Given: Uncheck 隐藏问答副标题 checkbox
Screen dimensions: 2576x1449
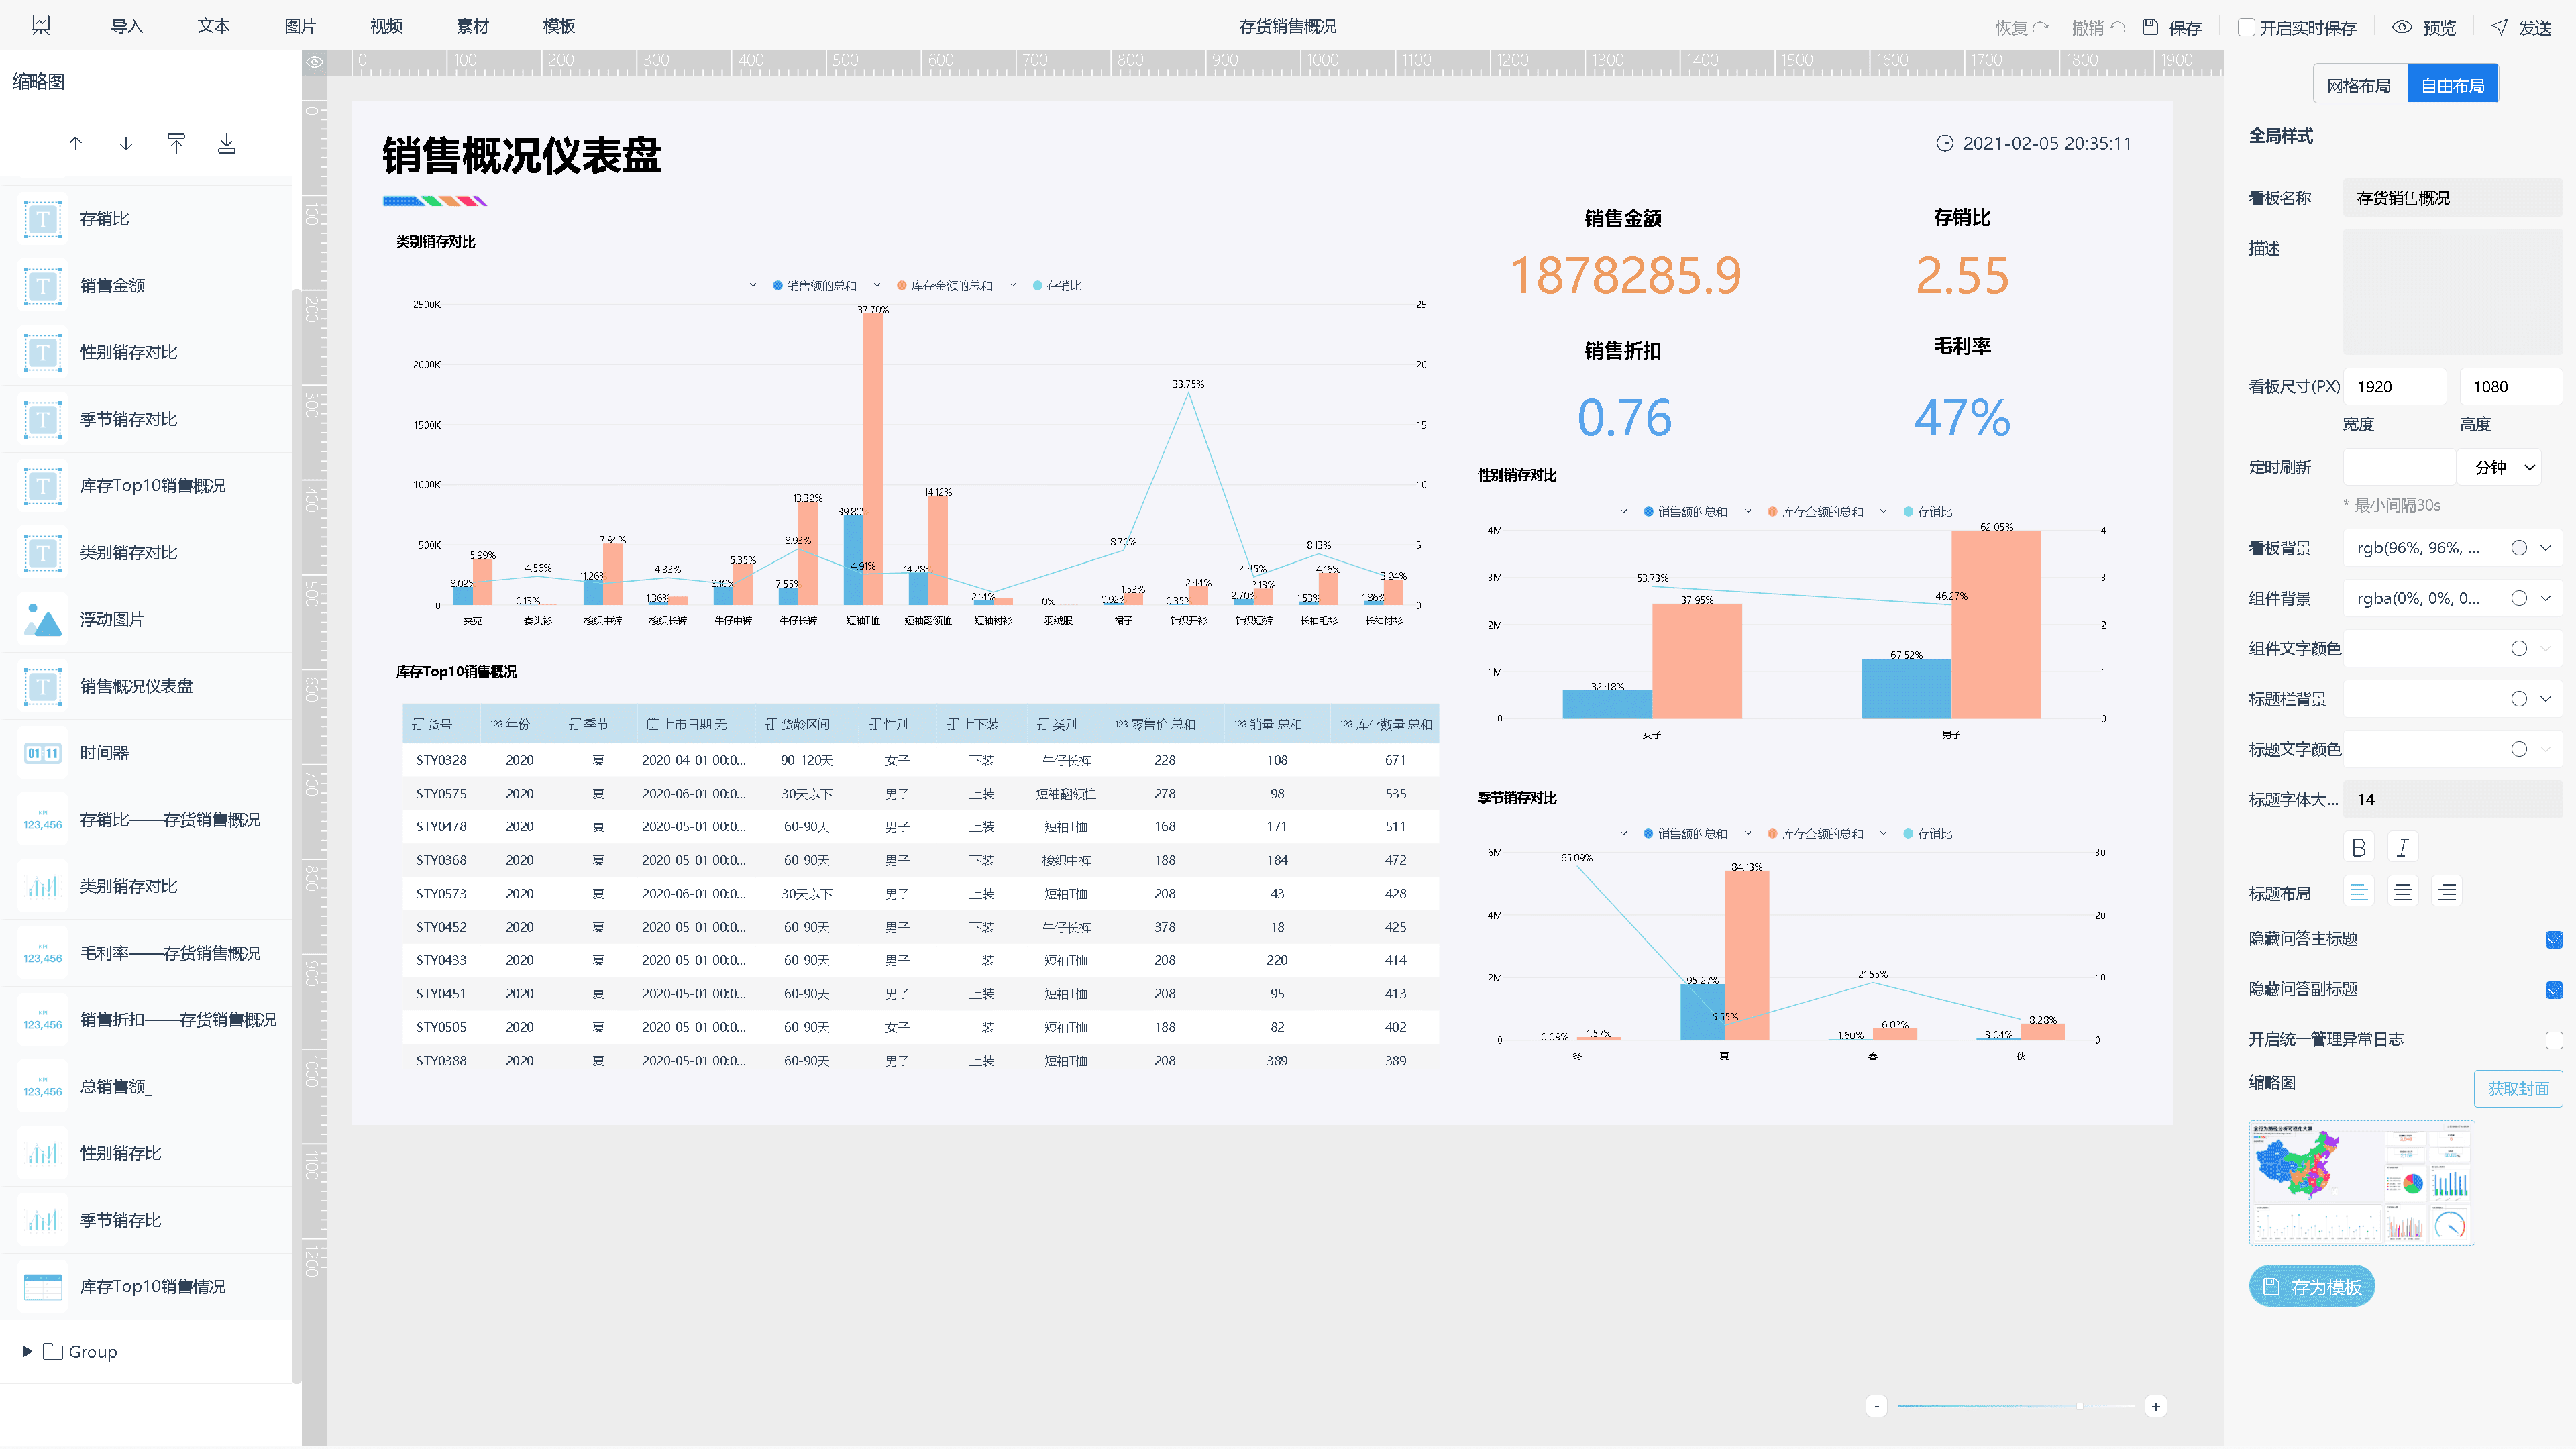Looking at the screenshot, I should (2554, 990).
